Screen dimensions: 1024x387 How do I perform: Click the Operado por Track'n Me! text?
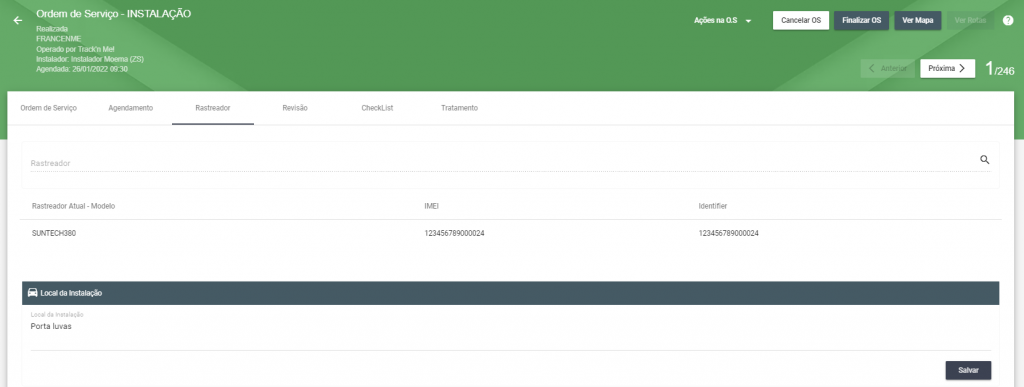pos(75,49)
